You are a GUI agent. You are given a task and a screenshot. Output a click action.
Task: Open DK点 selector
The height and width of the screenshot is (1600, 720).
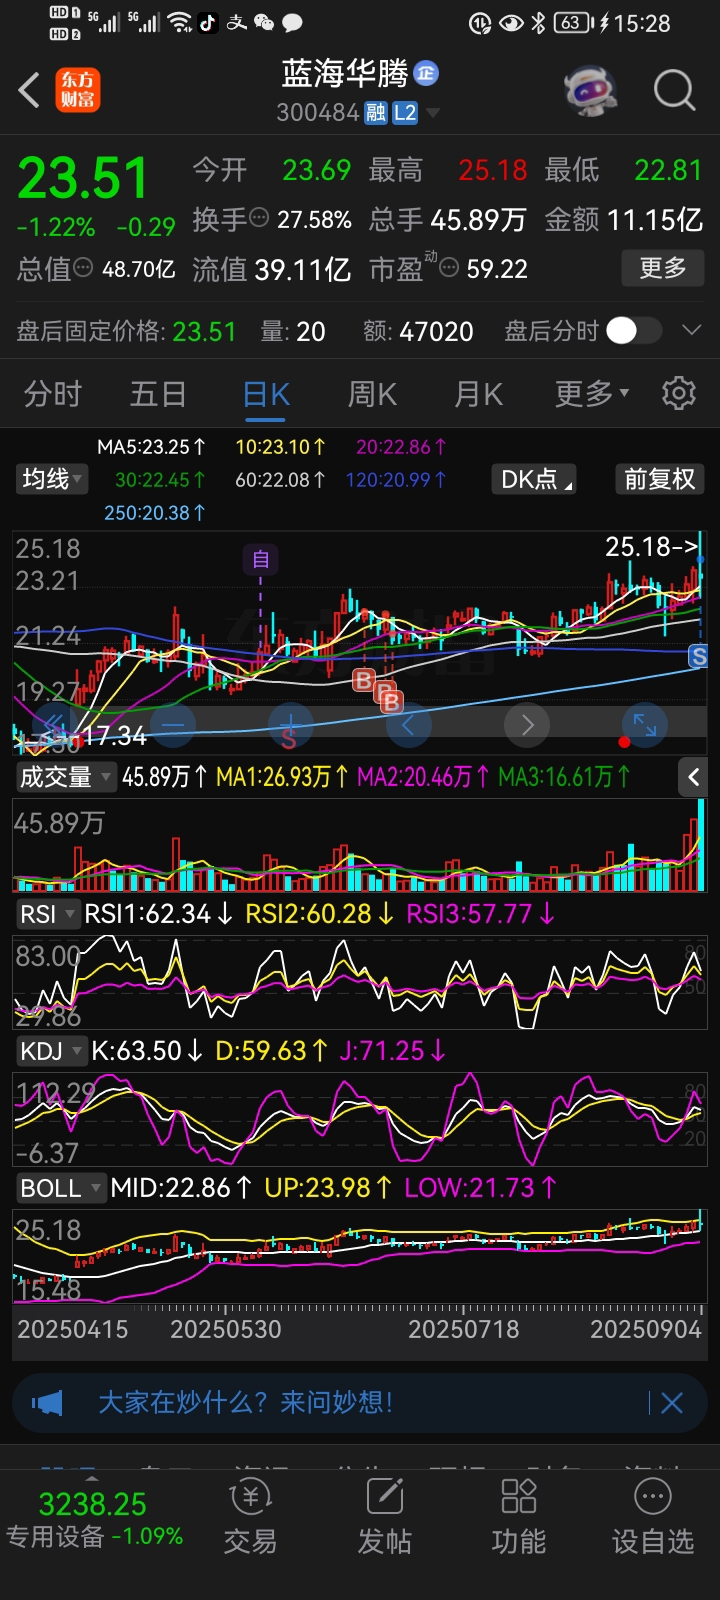[536, 479]
